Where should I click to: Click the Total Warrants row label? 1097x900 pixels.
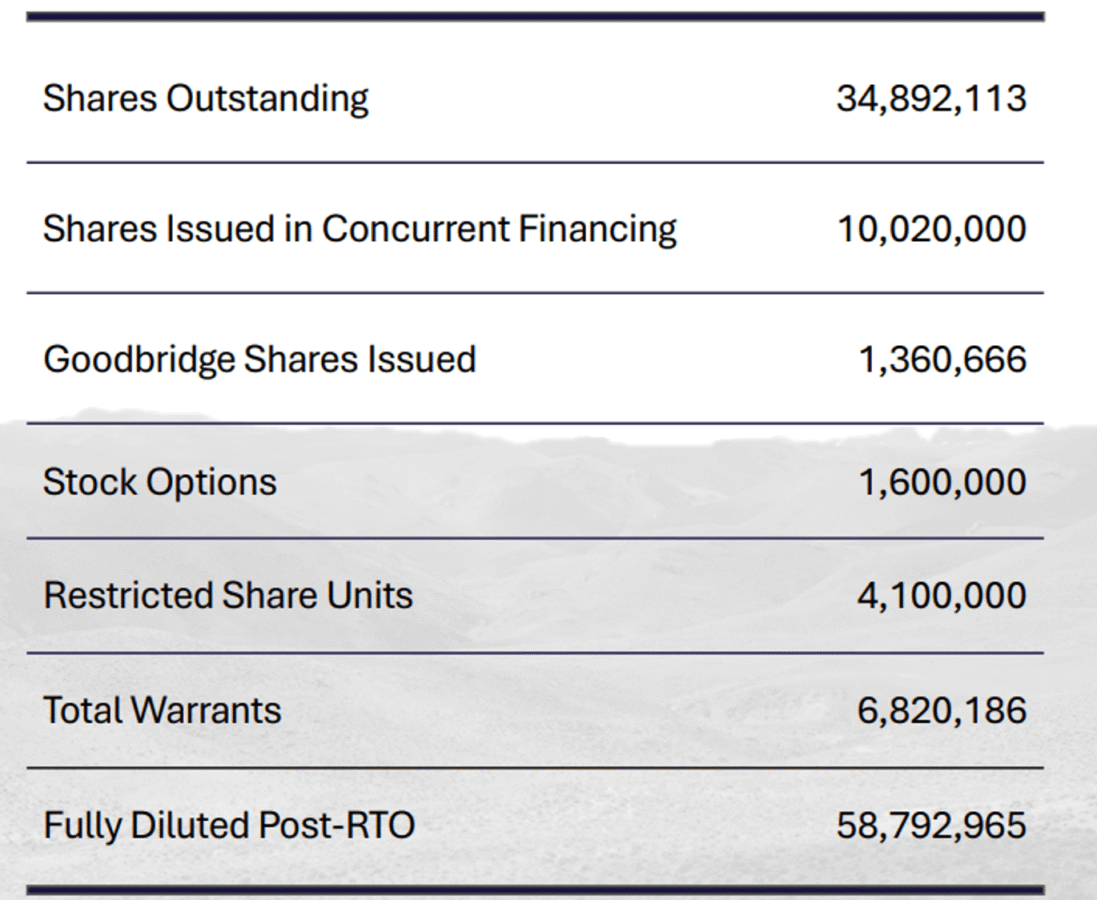point(162,711)
